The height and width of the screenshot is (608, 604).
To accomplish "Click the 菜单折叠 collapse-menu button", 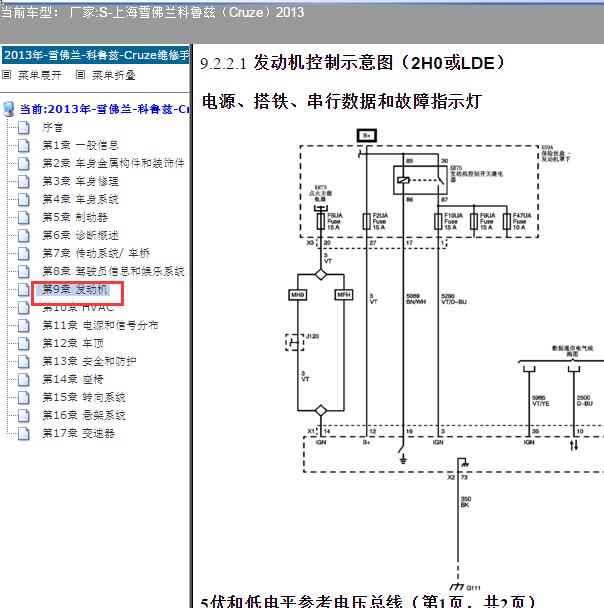I will (105, 75).
